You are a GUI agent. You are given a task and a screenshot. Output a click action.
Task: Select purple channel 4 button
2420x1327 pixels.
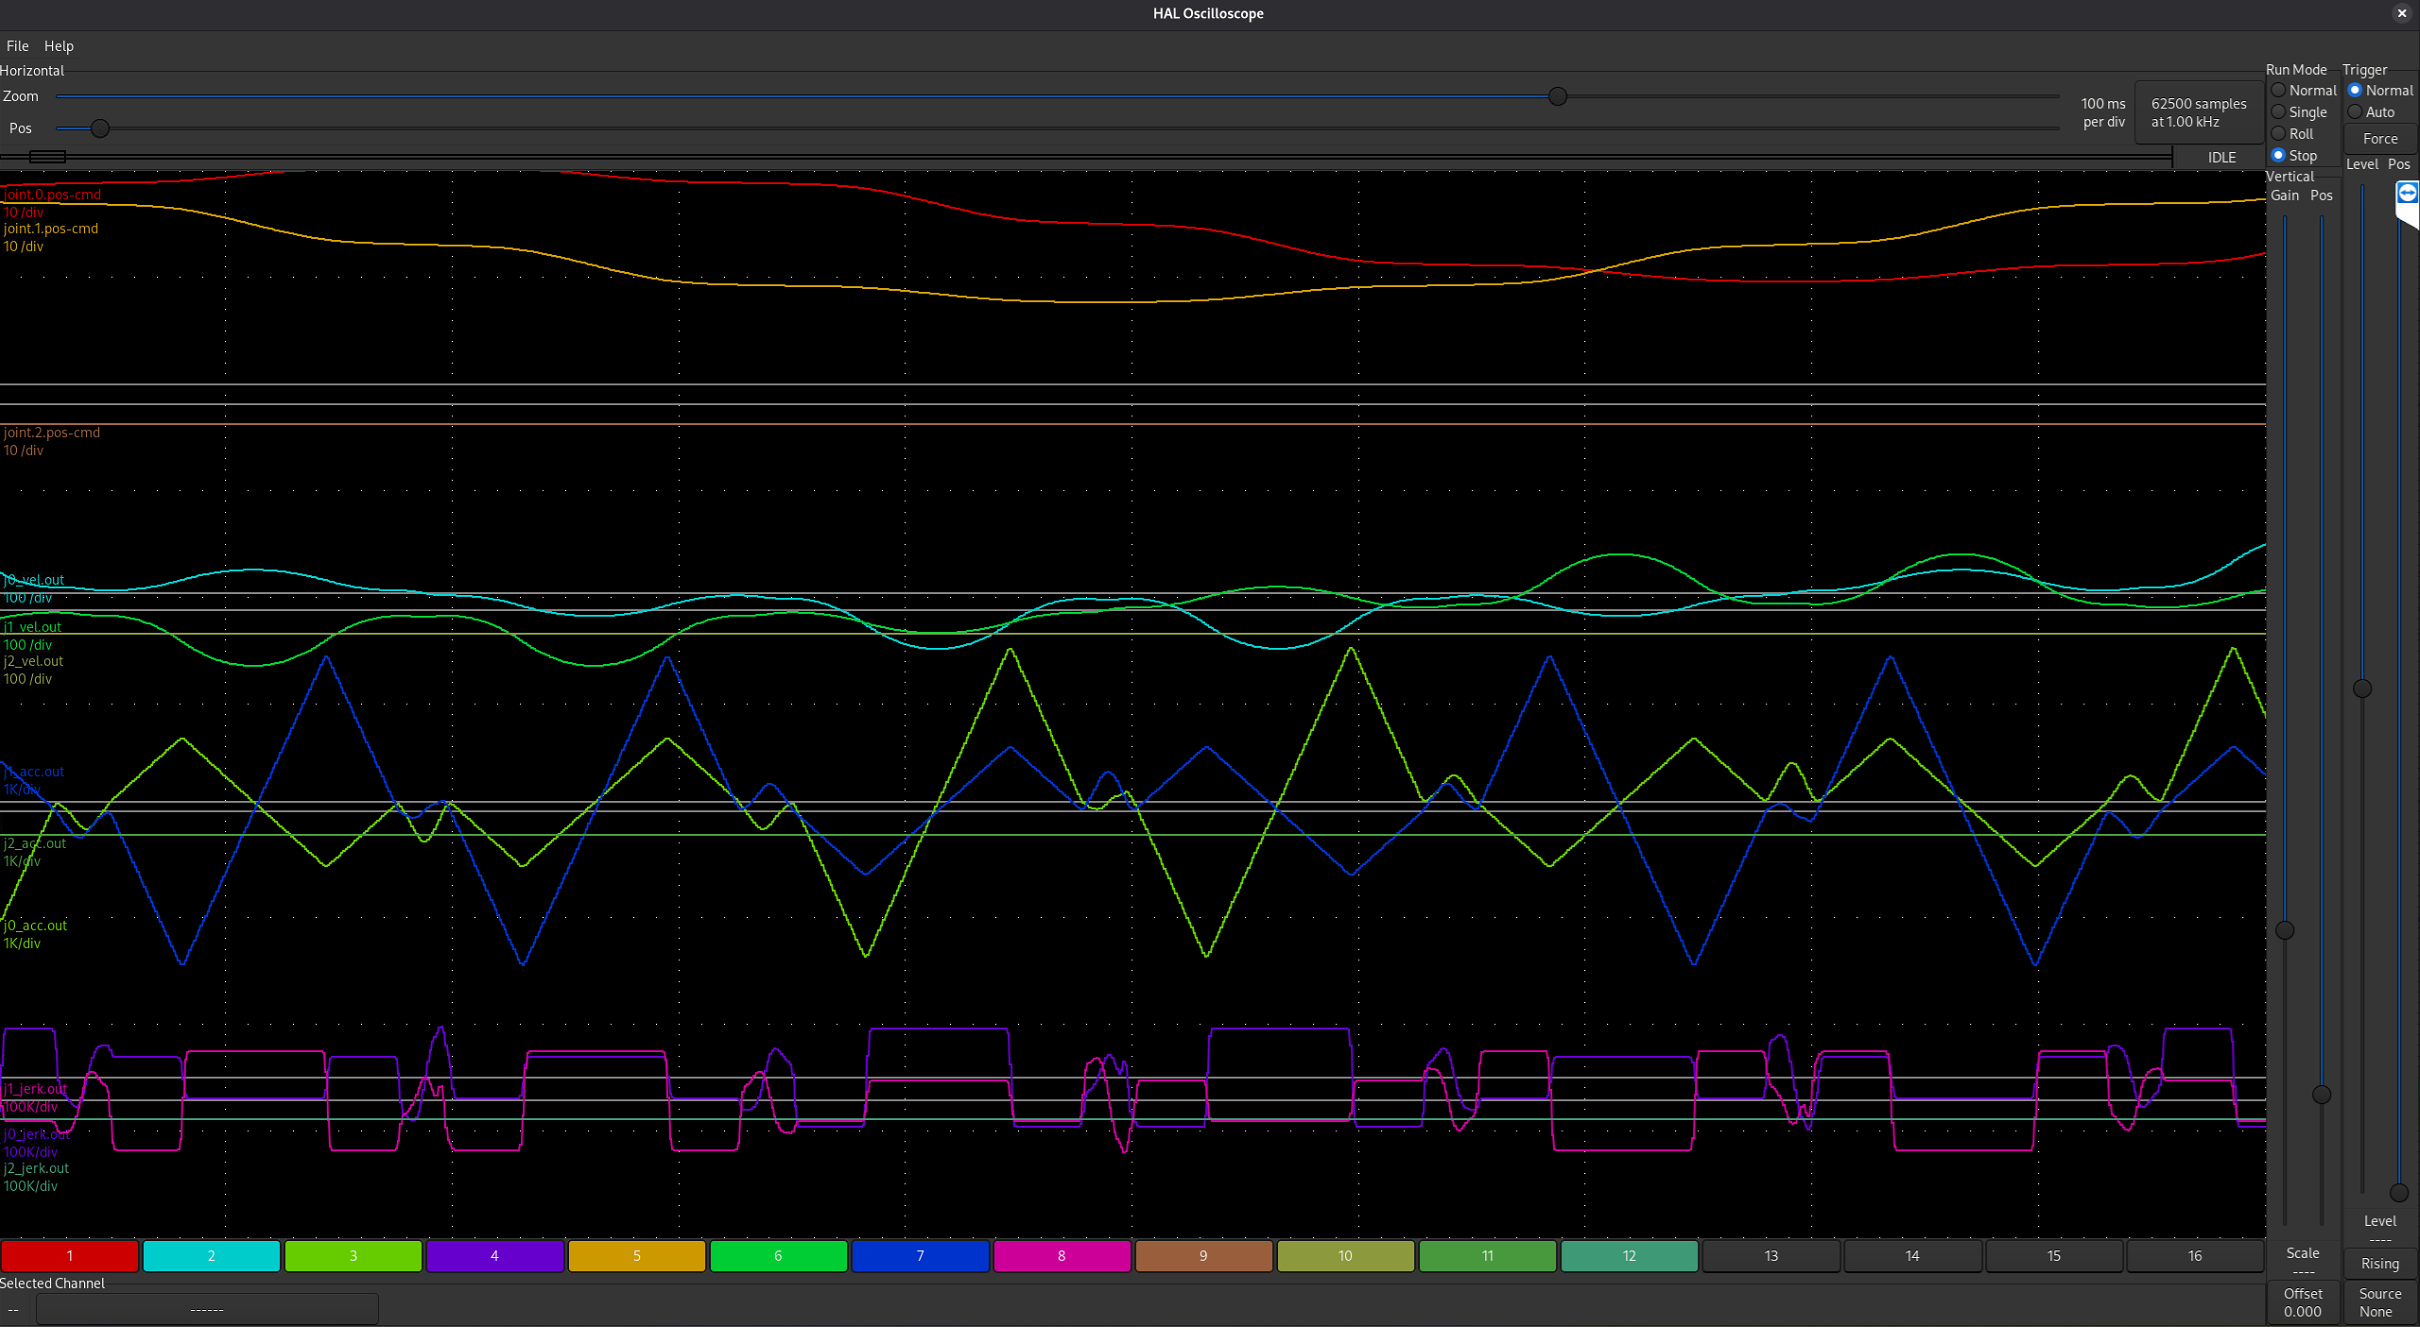point(494,1255)
